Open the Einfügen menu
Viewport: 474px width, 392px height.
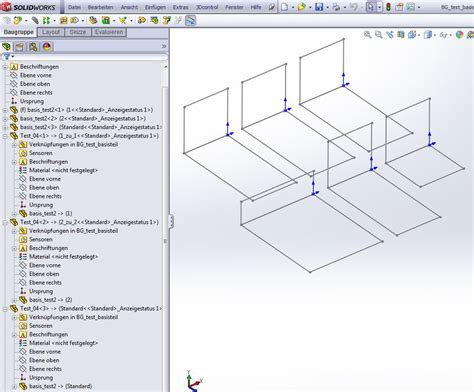(155, 7)
